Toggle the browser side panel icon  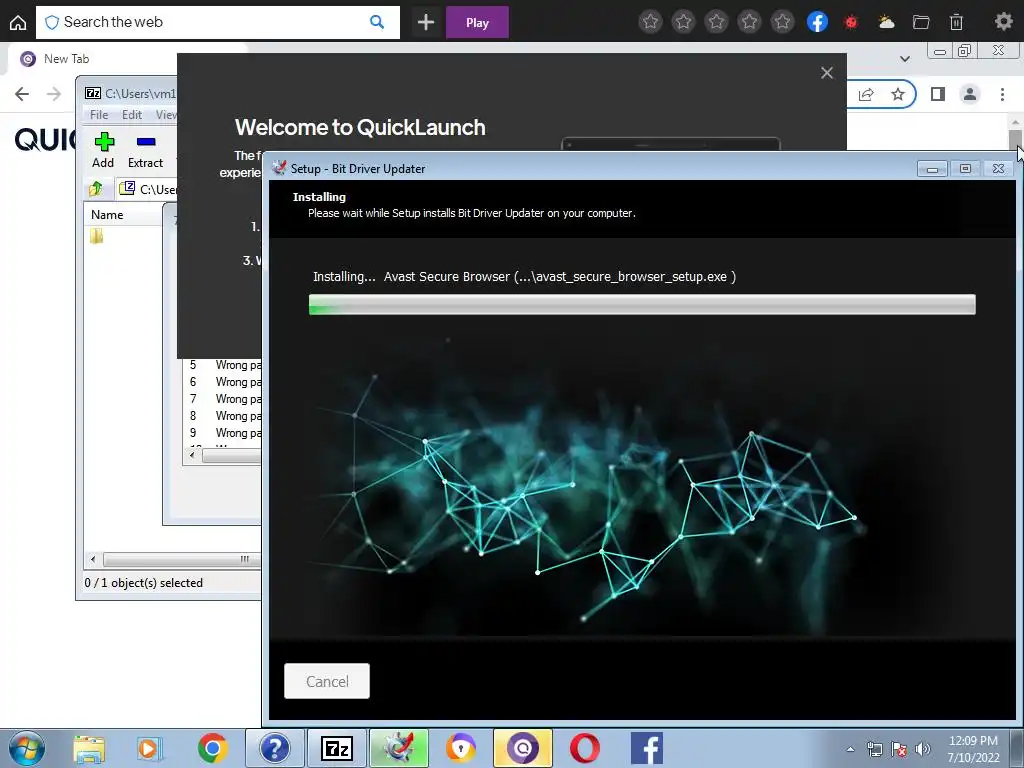[938, 95]
